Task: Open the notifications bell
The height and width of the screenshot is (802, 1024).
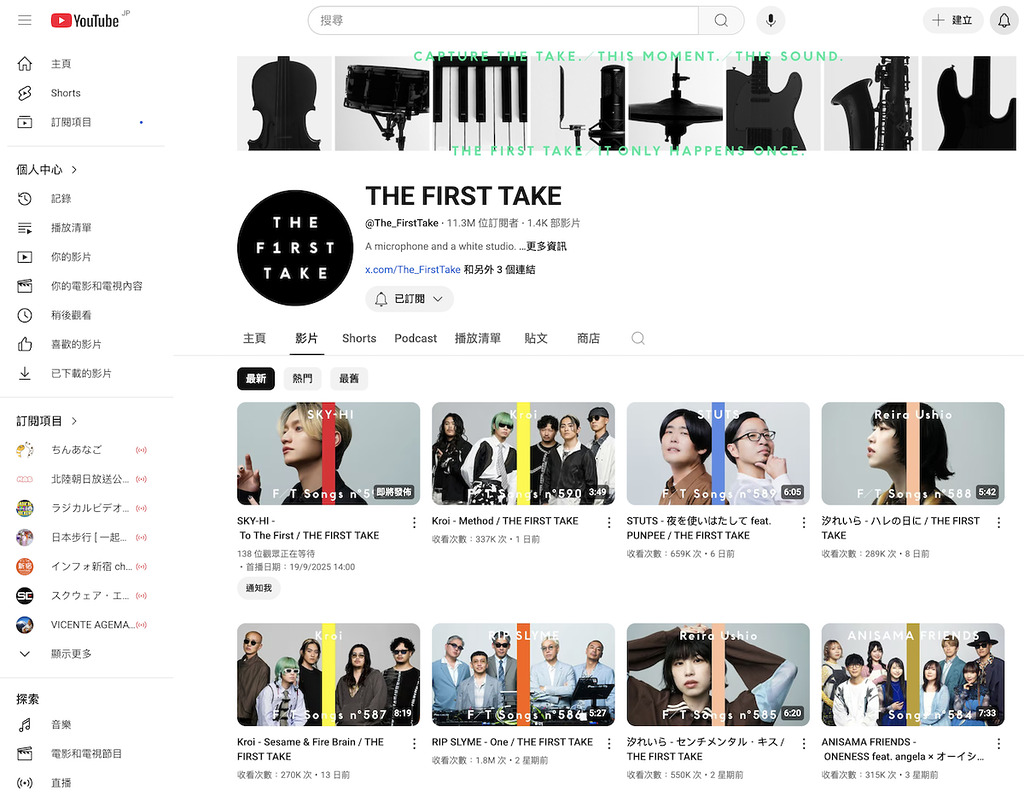Action: (1004, 20)
